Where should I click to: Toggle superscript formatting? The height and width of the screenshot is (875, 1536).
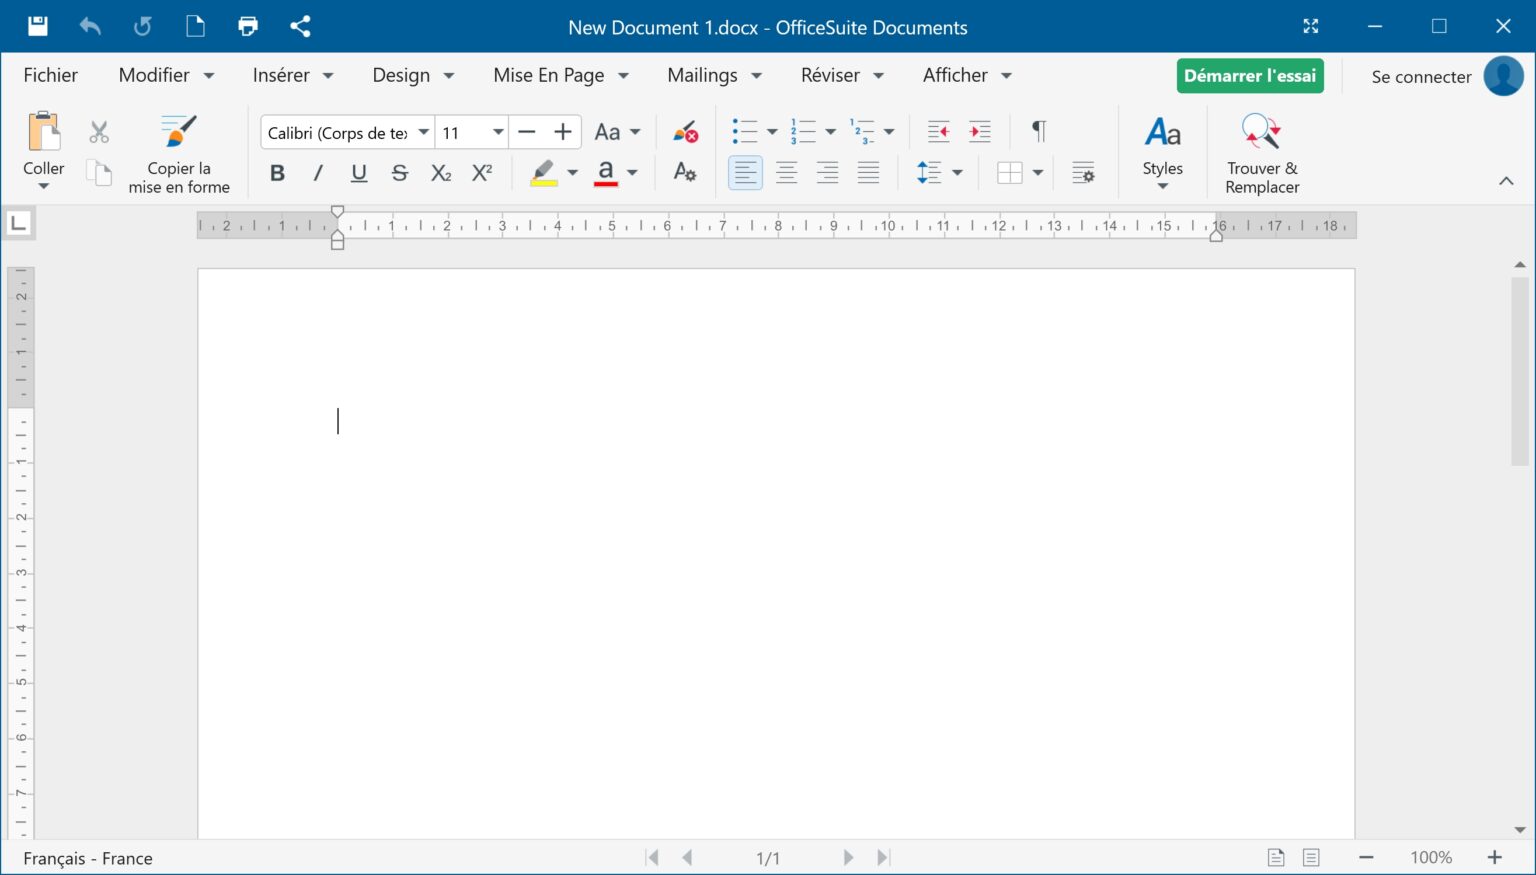[482, 173]
